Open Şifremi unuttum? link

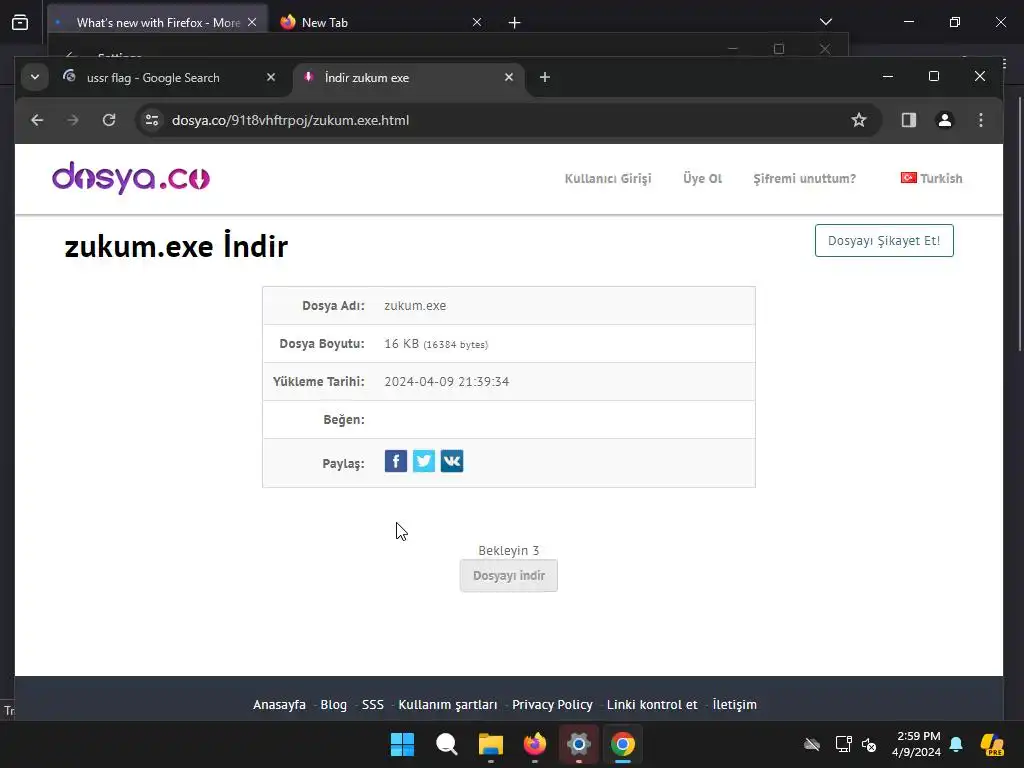[x=805, y=178]
